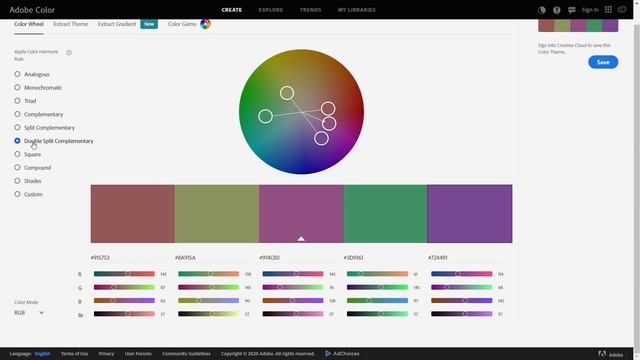The width and height of the screenshot is (640, 360).
Task: Change the footer Language English selector
Action: click(42, 353)
